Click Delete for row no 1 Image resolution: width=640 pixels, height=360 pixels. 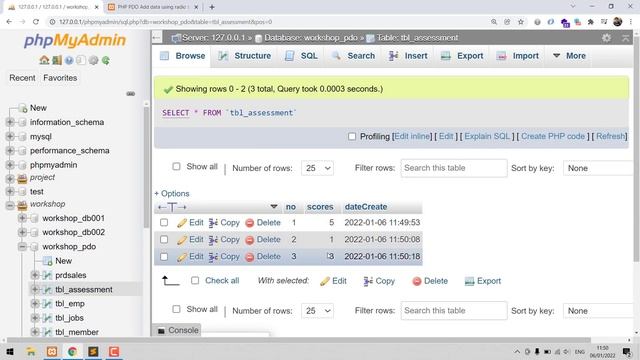click(x=263, y=223)
